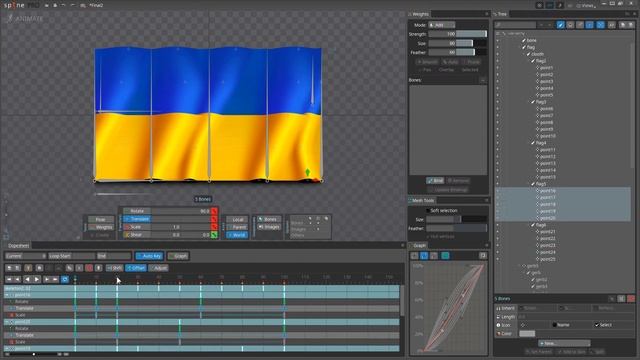Switch axes to World
Image resolution: width=640 pixels, height=360 pixels.
tap(237, 235)
